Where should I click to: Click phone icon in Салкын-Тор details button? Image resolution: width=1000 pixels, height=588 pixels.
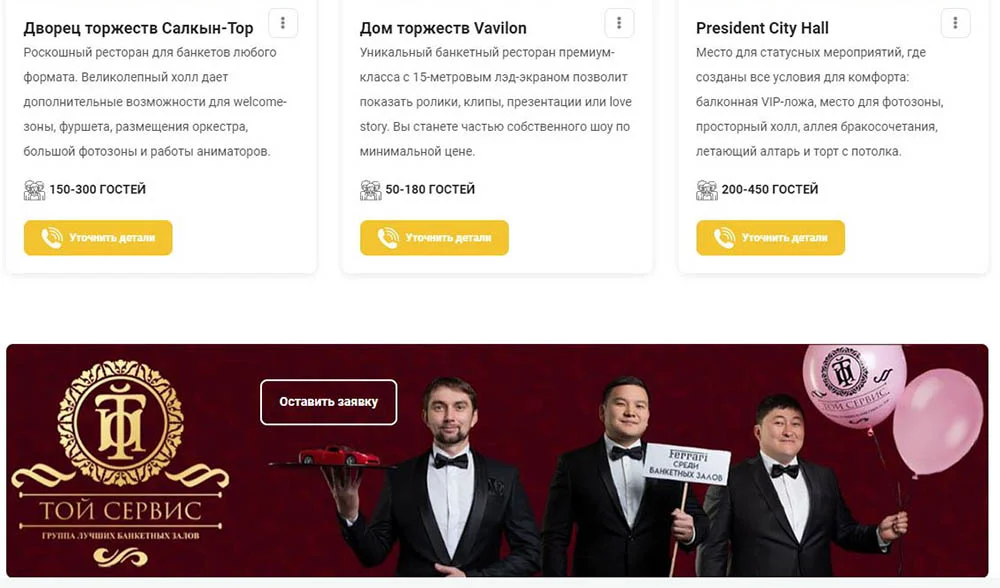pyautogui.click(x=52, y=238)
